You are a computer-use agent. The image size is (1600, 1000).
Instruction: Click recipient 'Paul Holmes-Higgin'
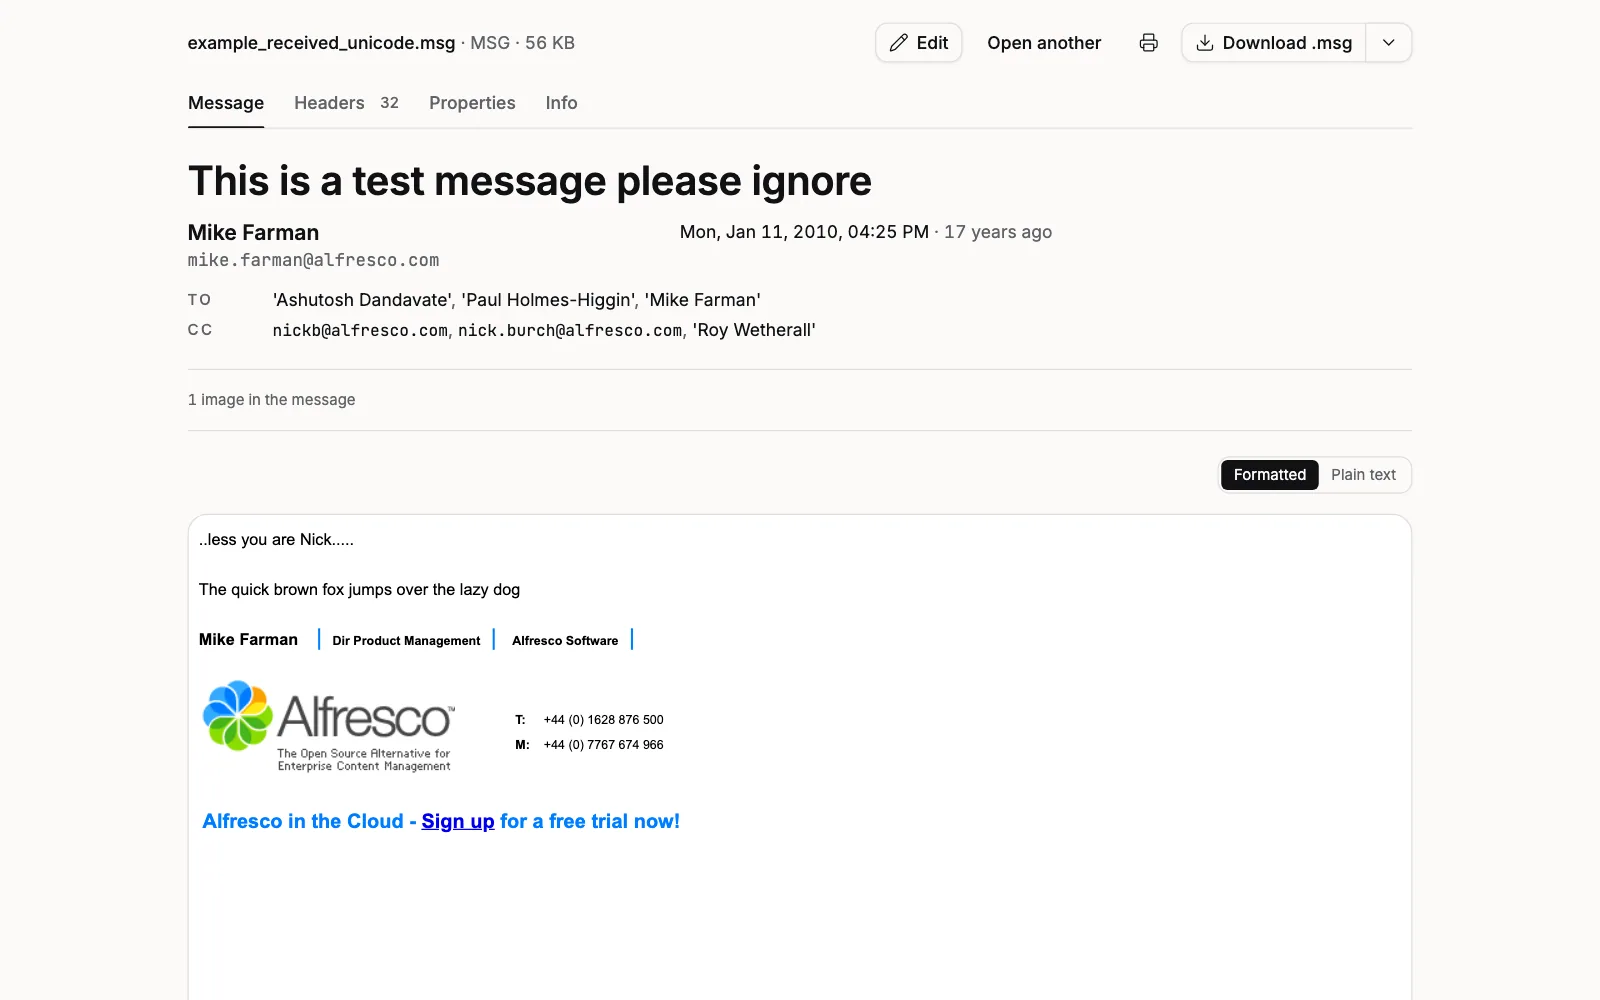pos(548,300)
